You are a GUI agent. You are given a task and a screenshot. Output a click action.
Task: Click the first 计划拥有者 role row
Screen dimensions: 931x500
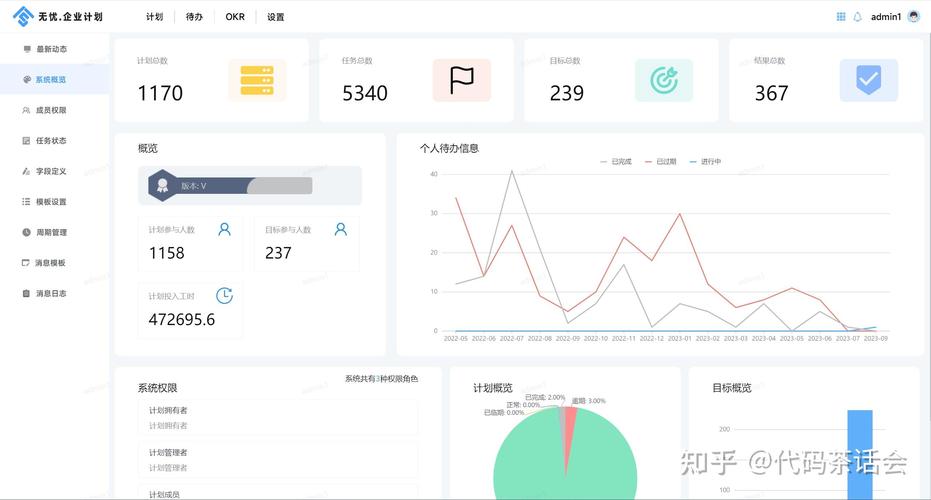pyautogui.click(x=278, y=417)
